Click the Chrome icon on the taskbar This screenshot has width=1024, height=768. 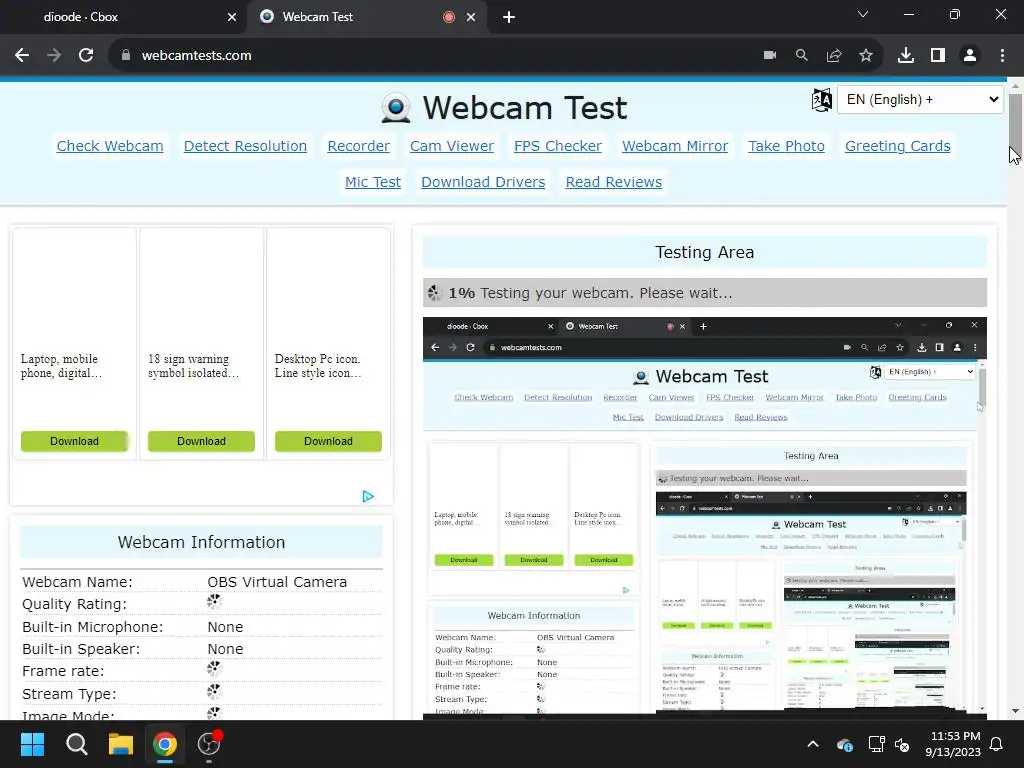coord(165,744)
